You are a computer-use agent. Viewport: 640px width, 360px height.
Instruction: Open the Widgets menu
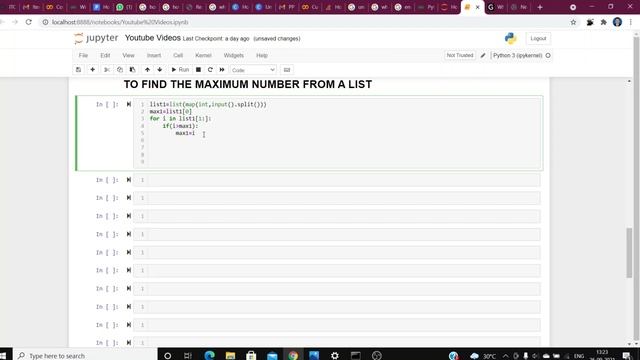233,56
